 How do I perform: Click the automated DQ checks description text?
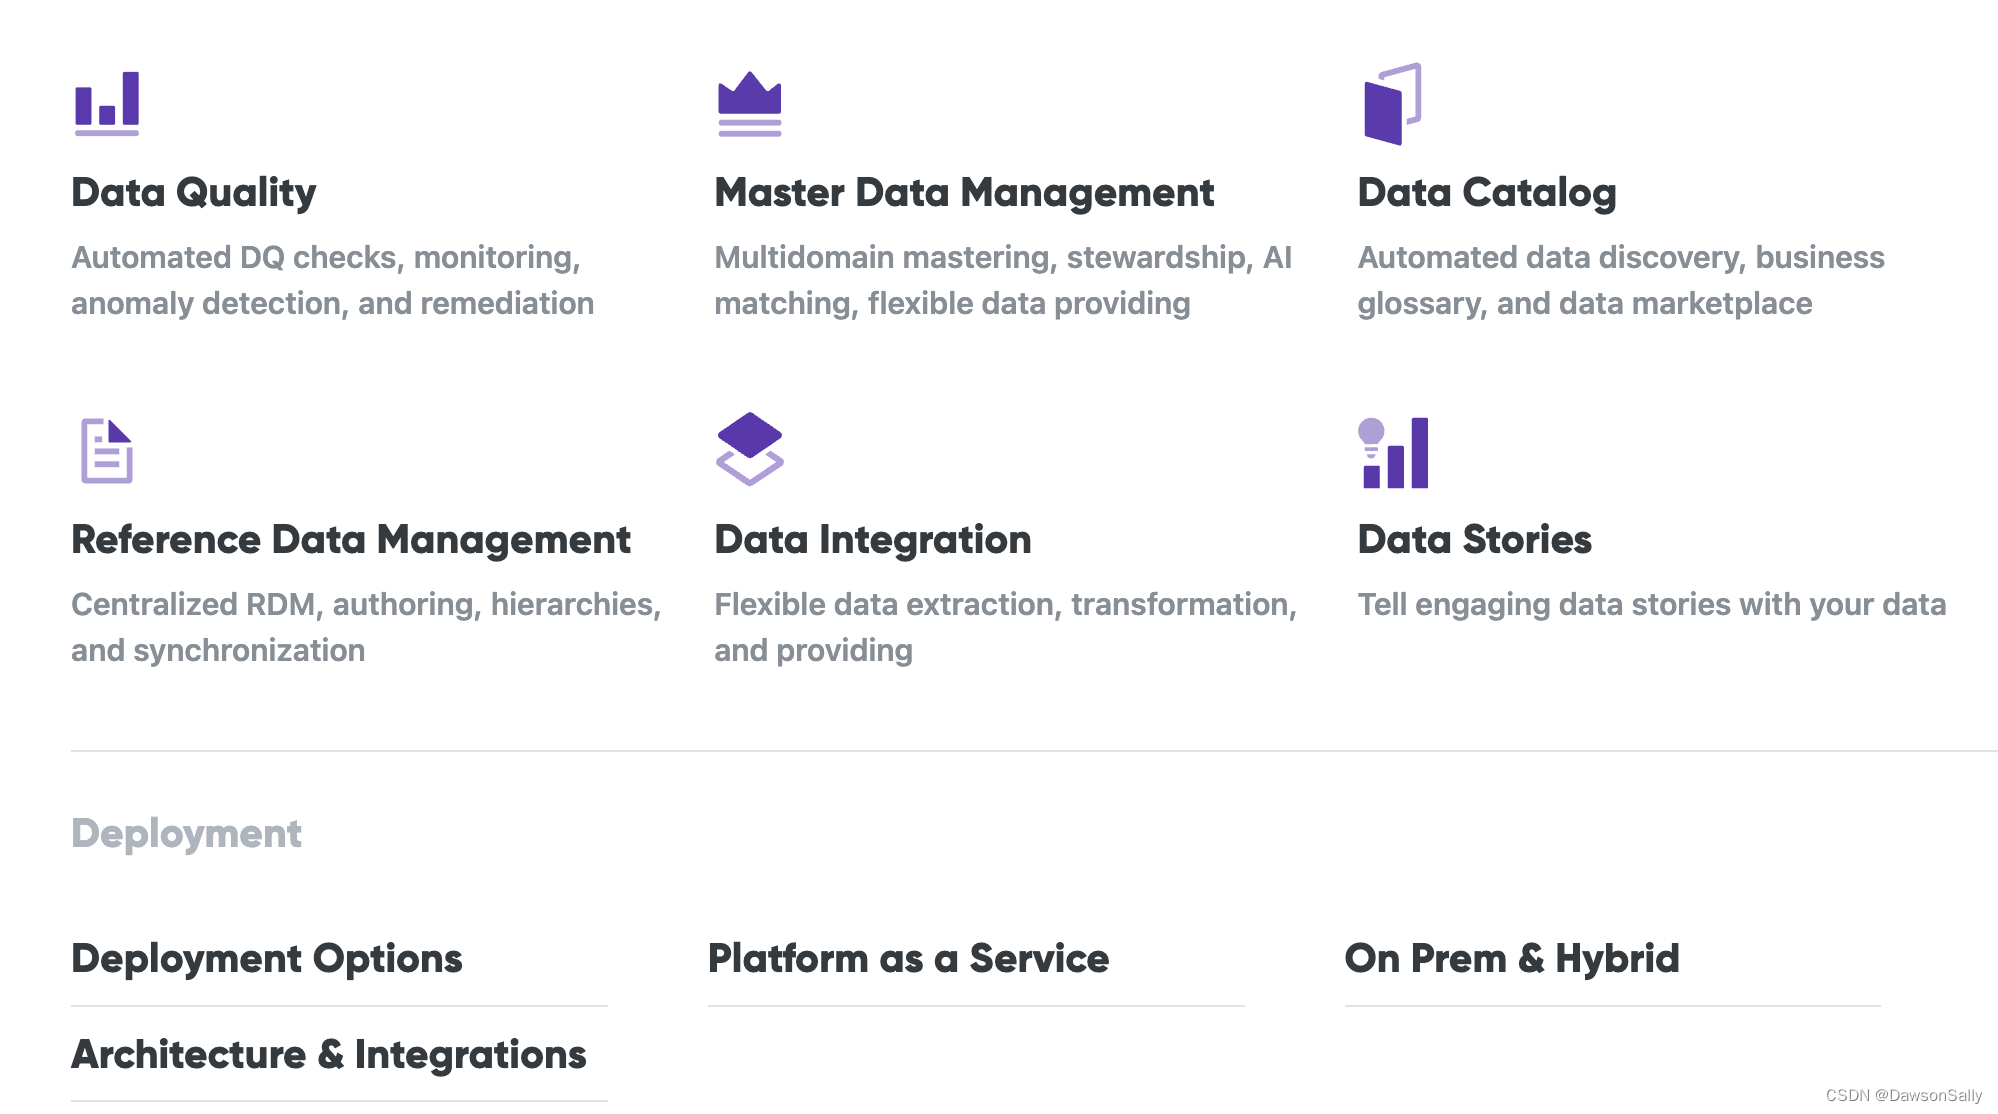pos(332,280)
